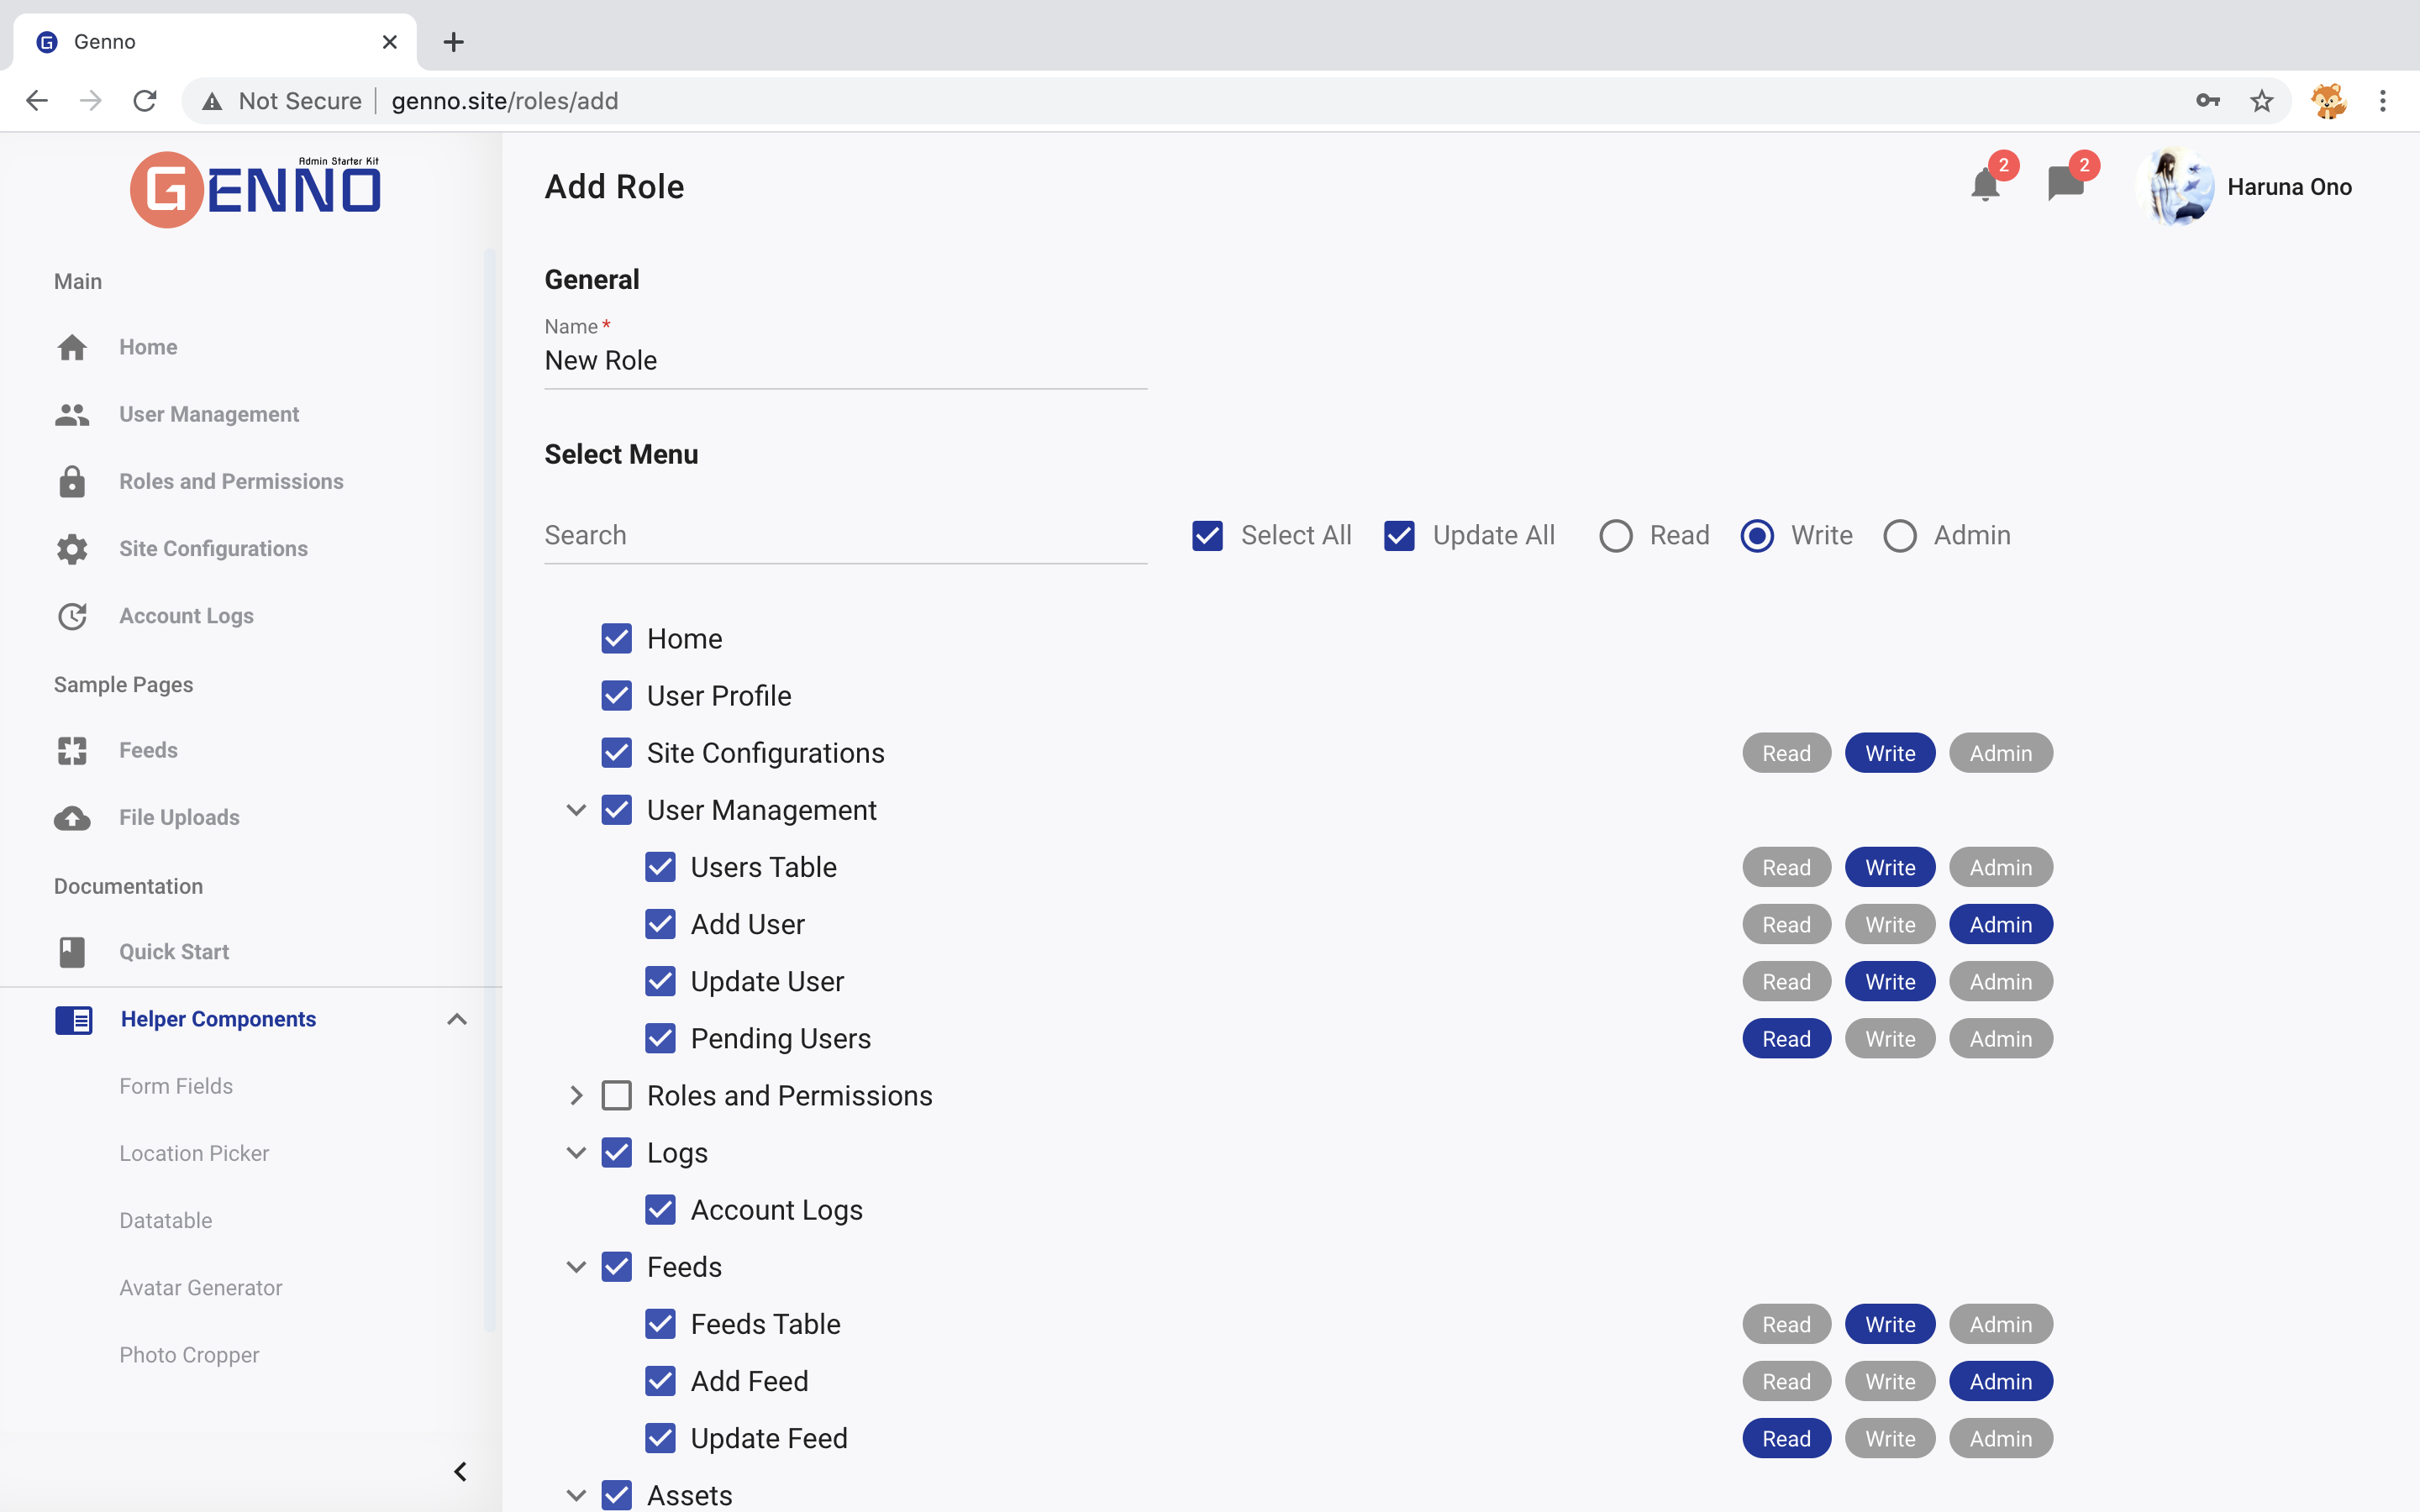Set Add Feed permission to Read
The height and width of the screenshot is (1512, 2420).
(1786, 1381)
